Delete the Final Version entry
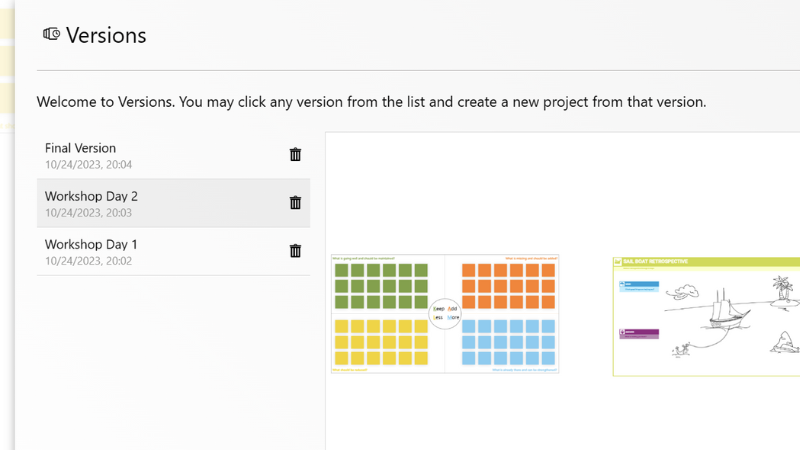This screenshot has height=450, width=800. (295, 154)
